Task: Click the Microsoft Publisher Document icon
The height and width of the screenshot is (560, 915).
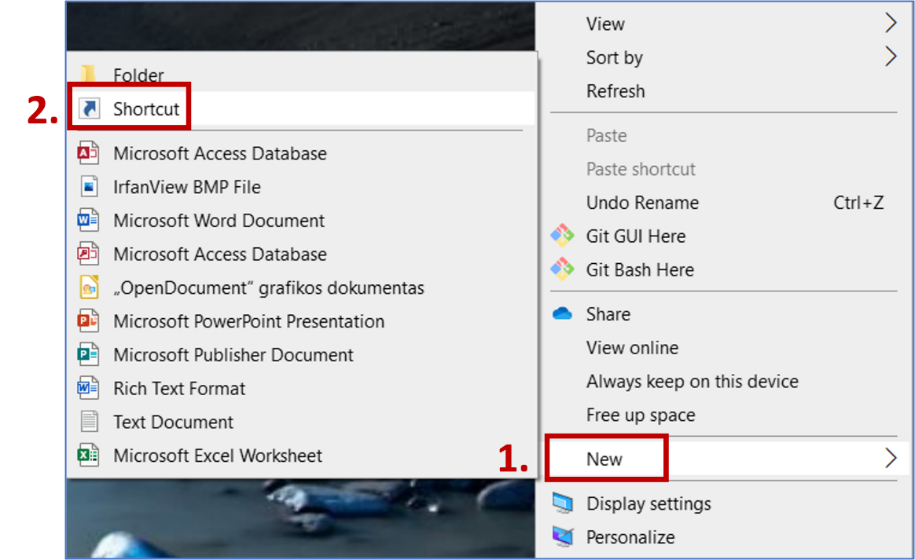Action: pyautogui.click(x=89, y=355)
